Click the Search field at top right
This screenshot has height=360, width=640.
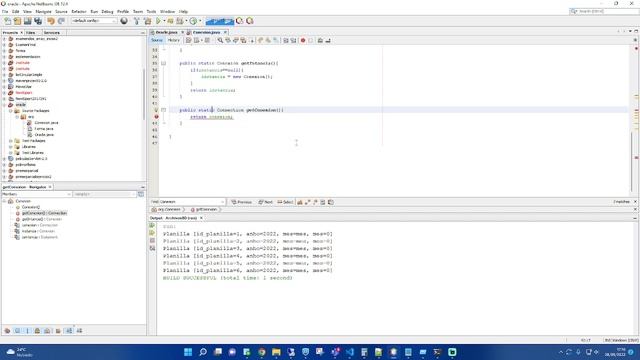coord(604,11)
